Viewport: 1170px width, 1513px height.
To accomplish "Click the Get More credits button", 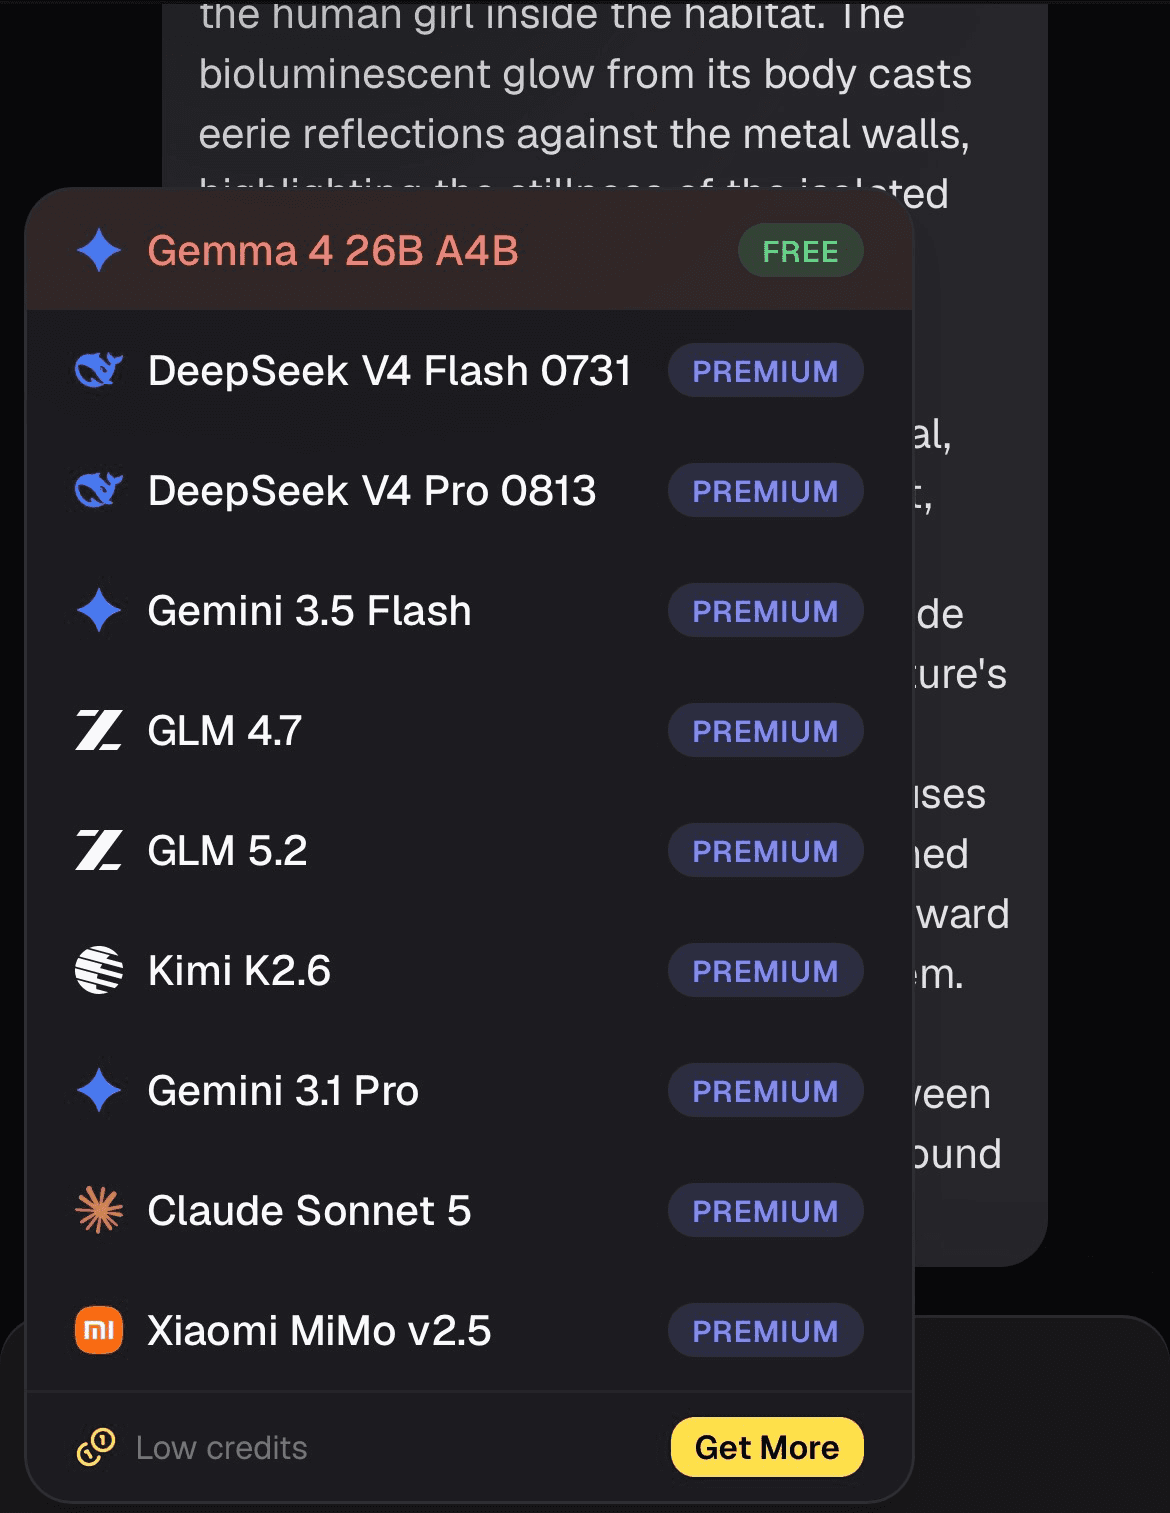I will tap(767, 1447).
